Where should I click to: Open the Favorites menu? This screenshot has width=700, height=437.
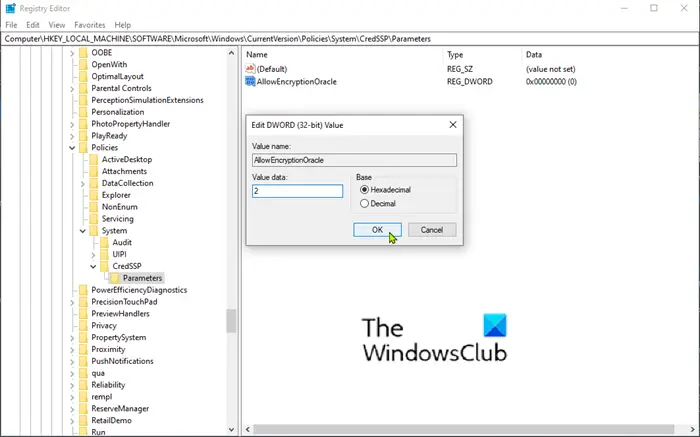(90, 25)
